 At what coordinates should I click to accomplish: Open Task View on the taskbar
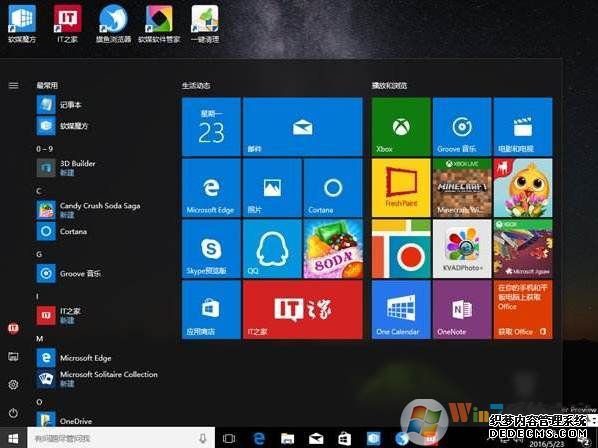[229, 438]
